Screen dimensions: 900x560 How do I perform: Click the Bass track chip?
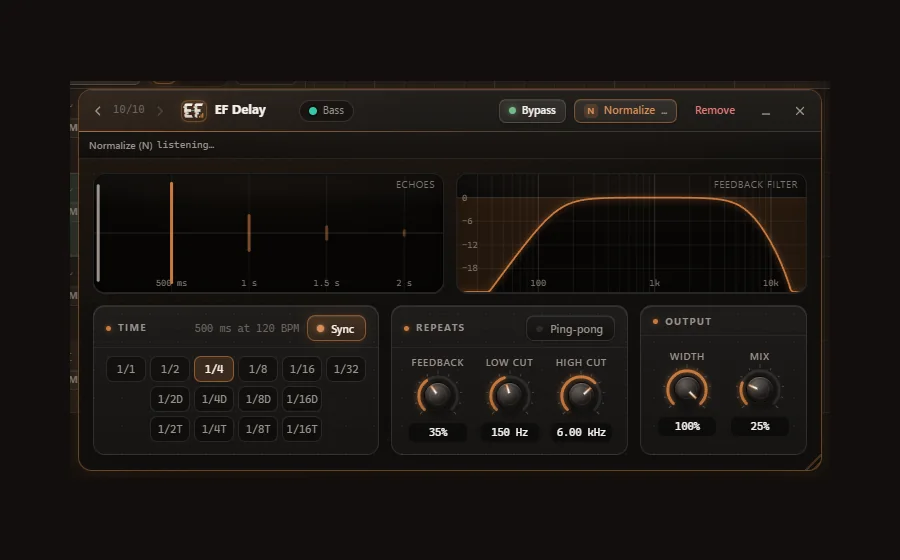pyautogui.click(x=326, y=111)
